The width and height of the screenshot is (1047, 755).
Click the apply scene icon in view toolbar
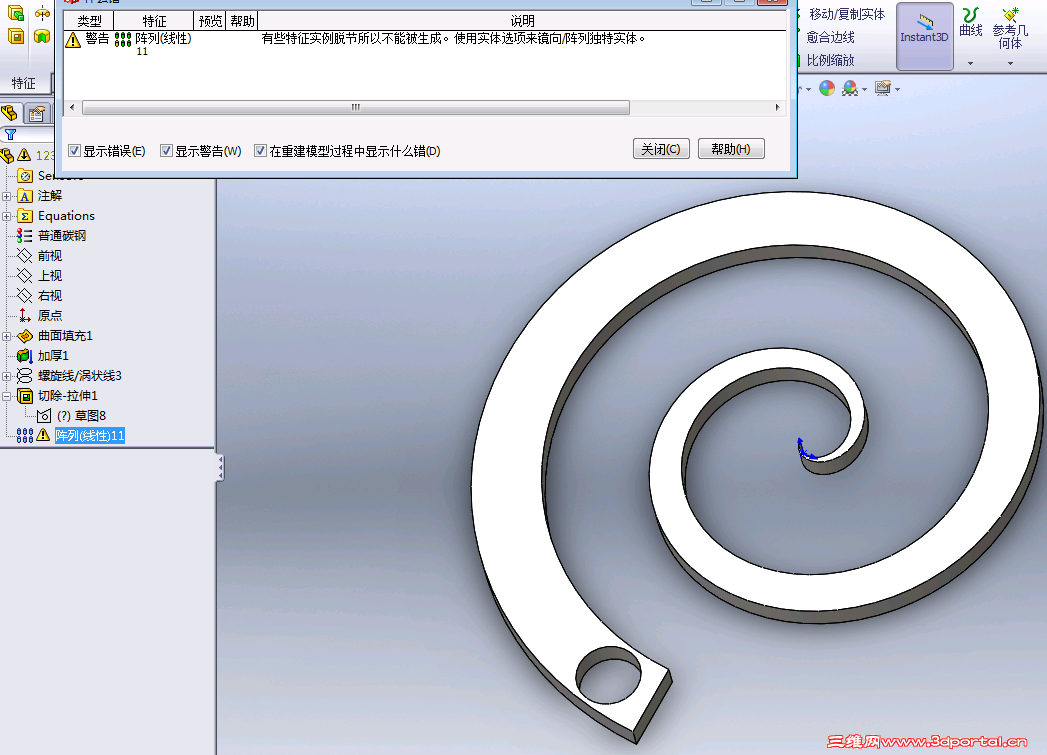pyautogui.click(x=848, y=87)
